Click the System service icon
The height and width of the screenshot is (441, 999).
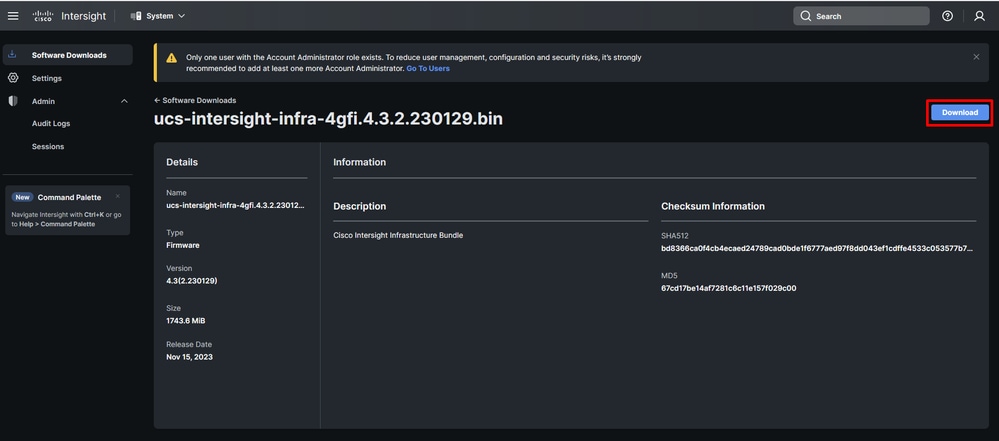(136, 16)
